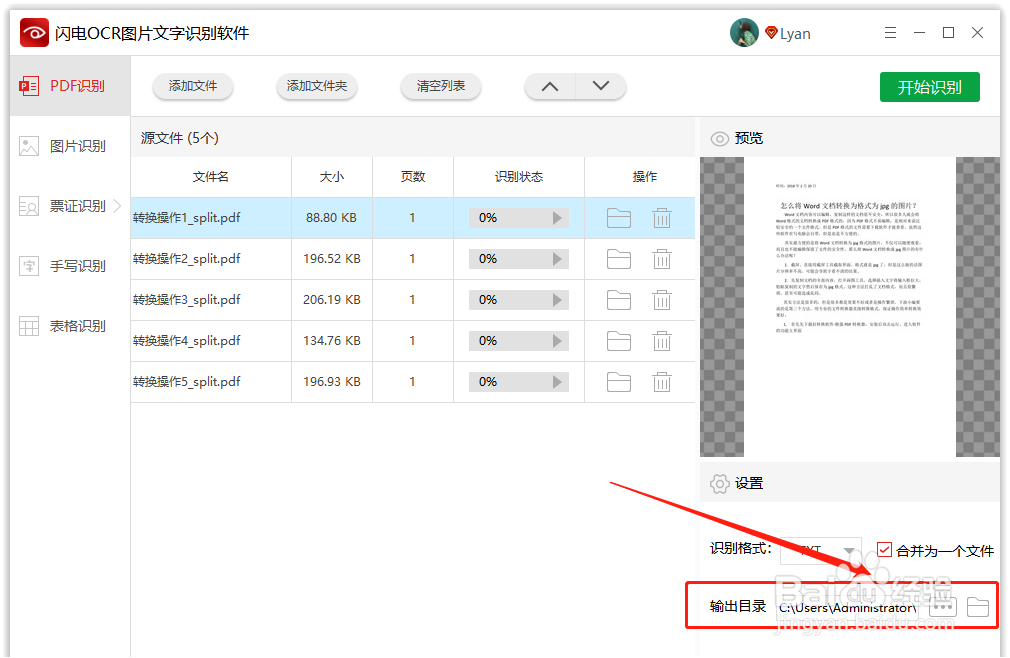Viewport: 1010px width, 658px height.
Task: Click the up chevron above the file list
Action: point(549,87)
